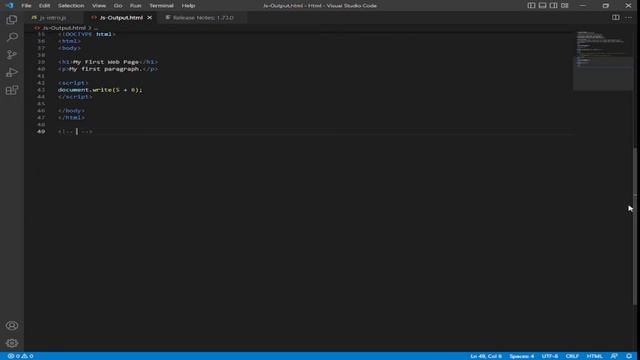This screenshot has height=360, width=640.
Task: Open the Help menu
Action: [188, 6]
